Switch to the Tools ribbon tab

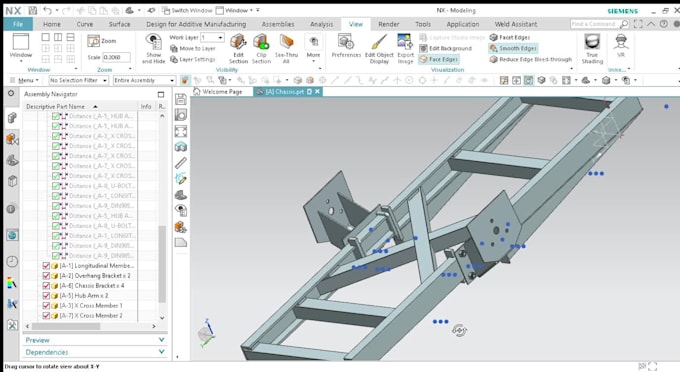point(423,24)
